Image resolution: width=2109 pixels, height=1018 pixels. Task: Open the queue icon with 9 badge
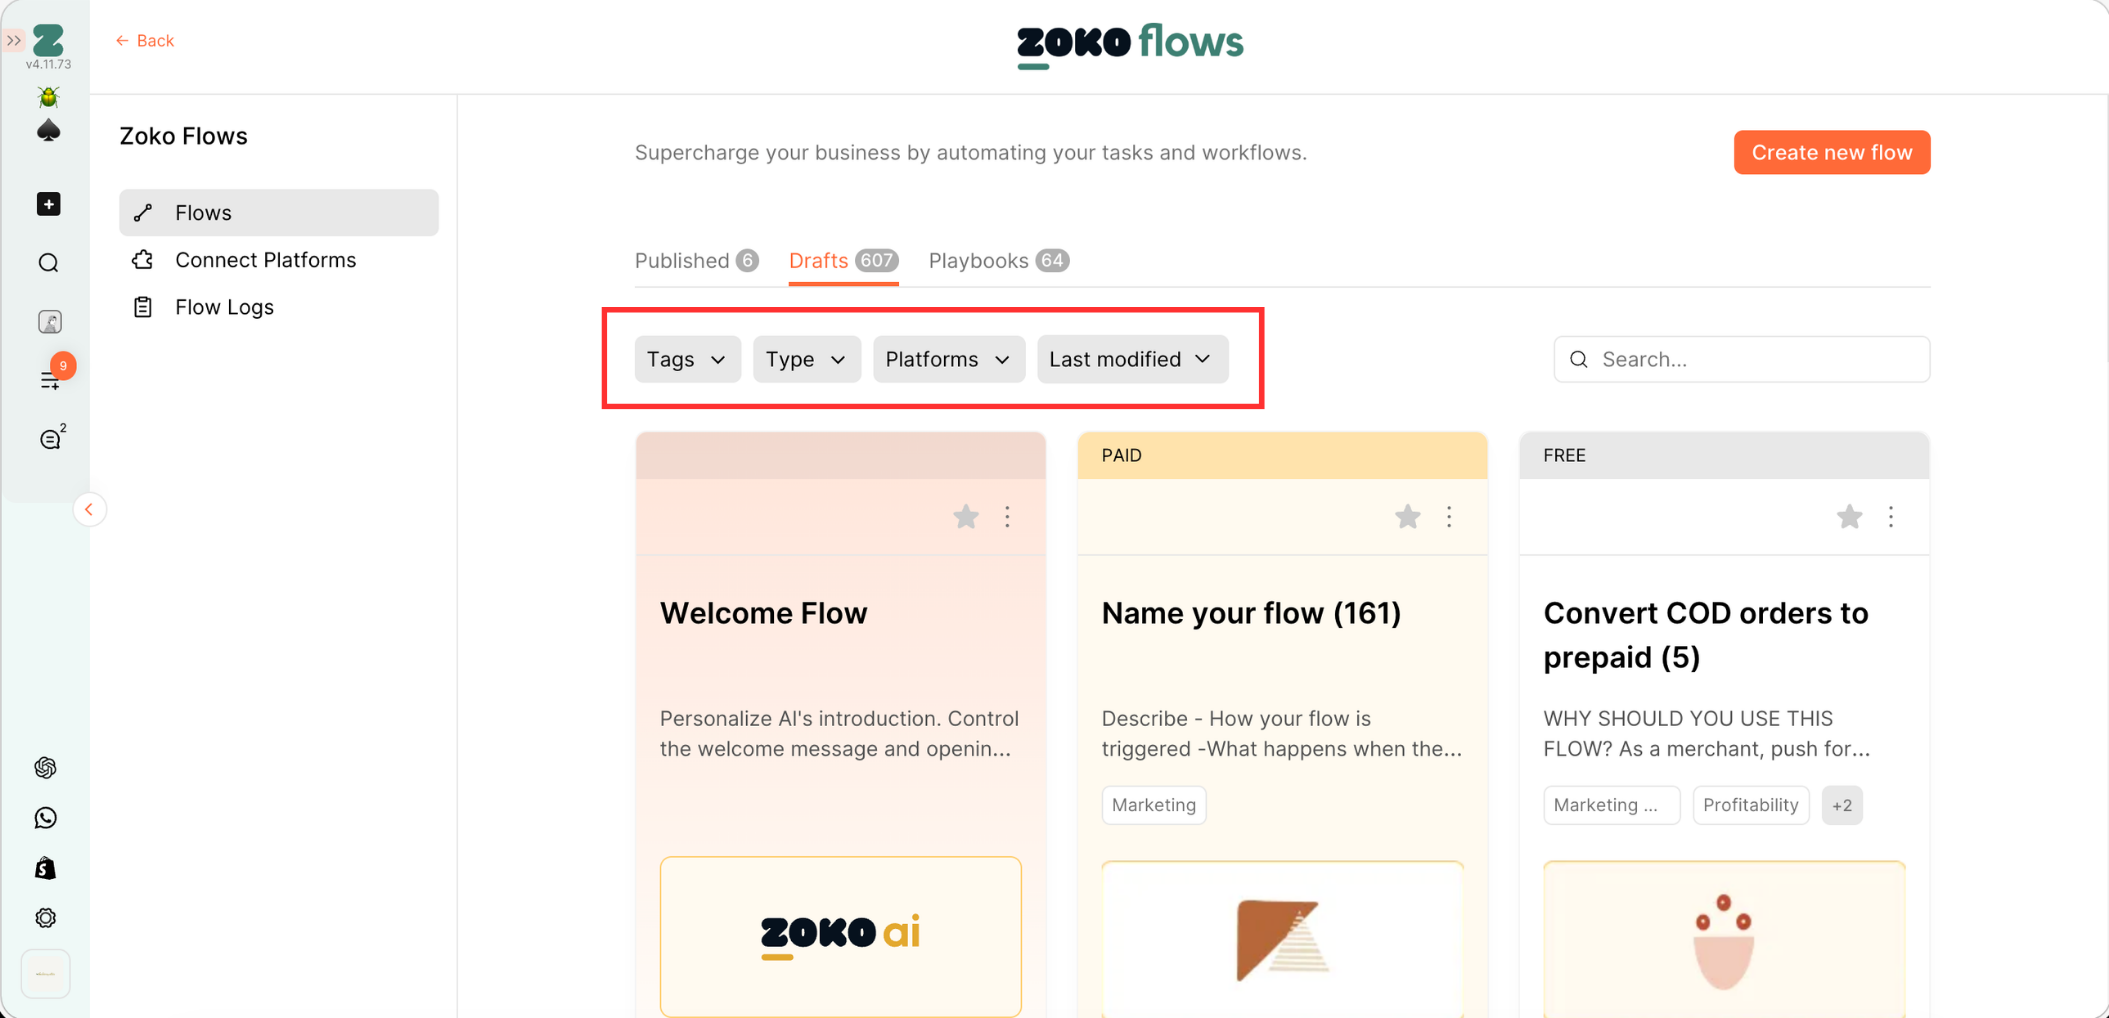(50, 379)
